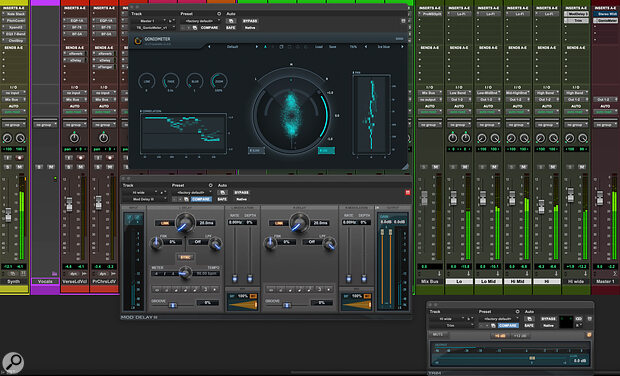Open ModDelay 3 insert on Hi wide

pos(576,14)
